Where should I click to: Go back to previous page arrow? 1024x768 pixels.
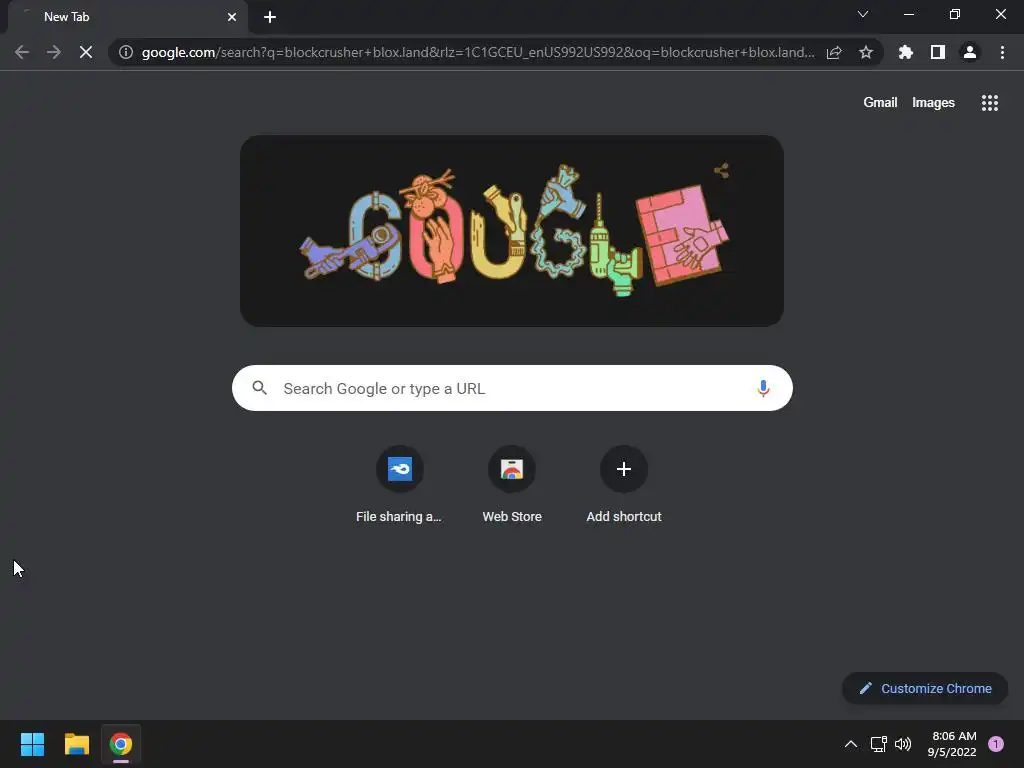click(x=22, y=52)
